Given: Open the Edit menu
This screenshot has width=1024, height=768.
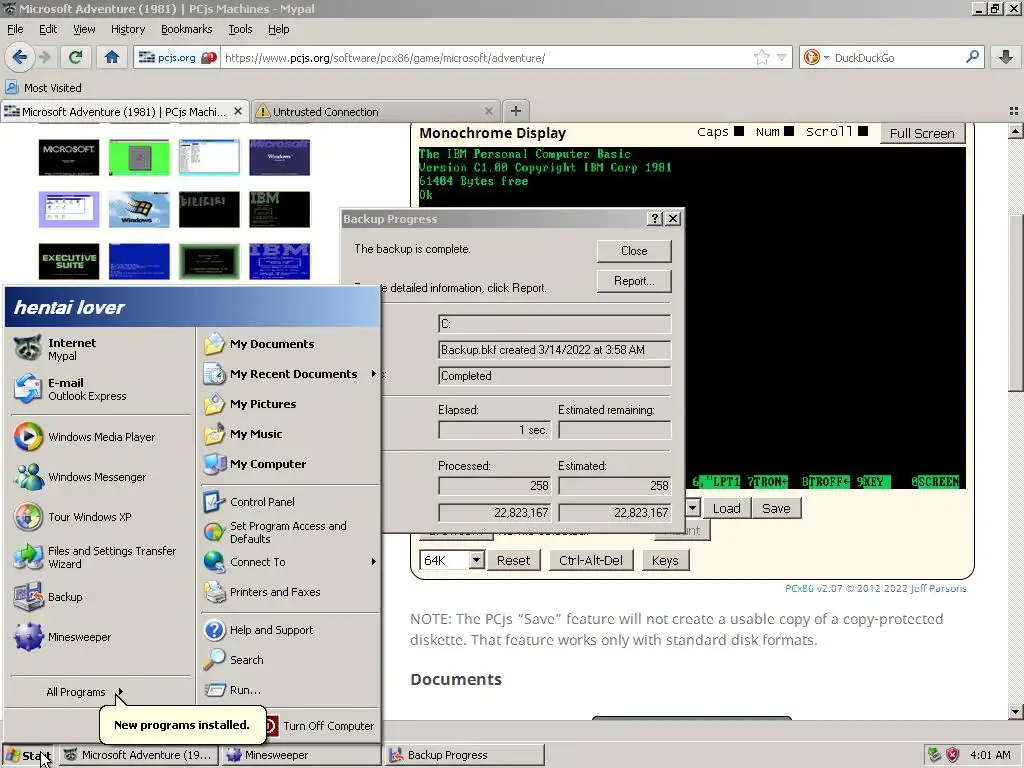Looking at the screenshot, I should (48, 29).
